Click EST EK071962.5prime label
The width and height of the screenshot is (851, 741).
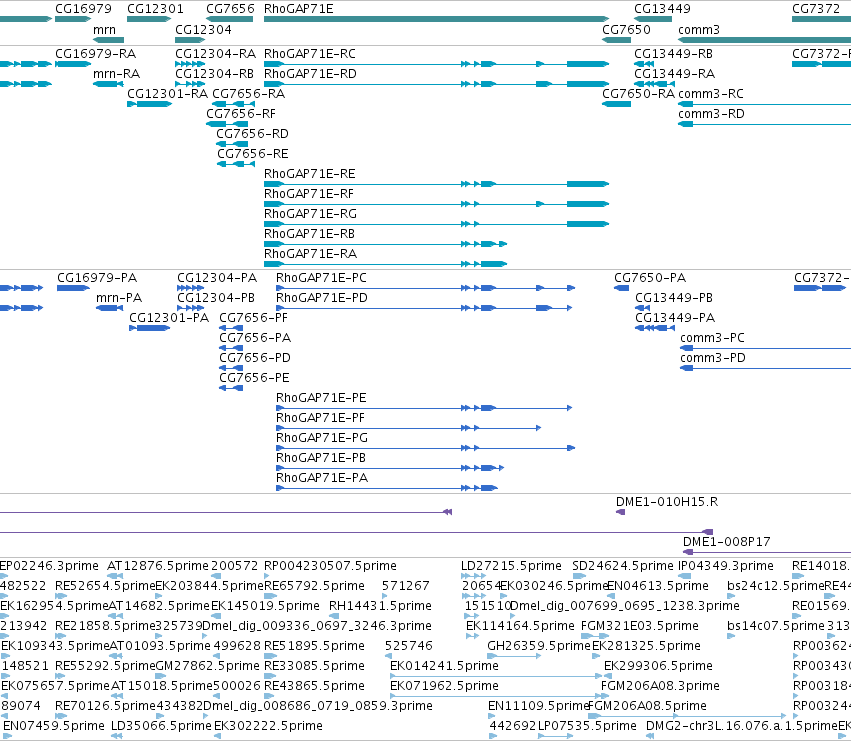pos(444,686)
